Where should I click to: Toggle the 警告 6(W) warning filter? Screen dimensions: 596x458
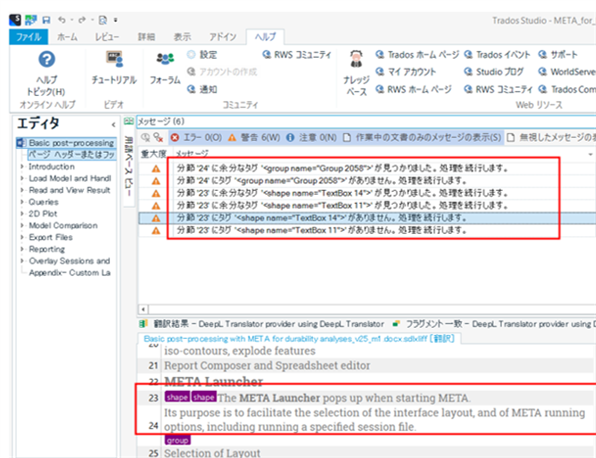(254, 137)
